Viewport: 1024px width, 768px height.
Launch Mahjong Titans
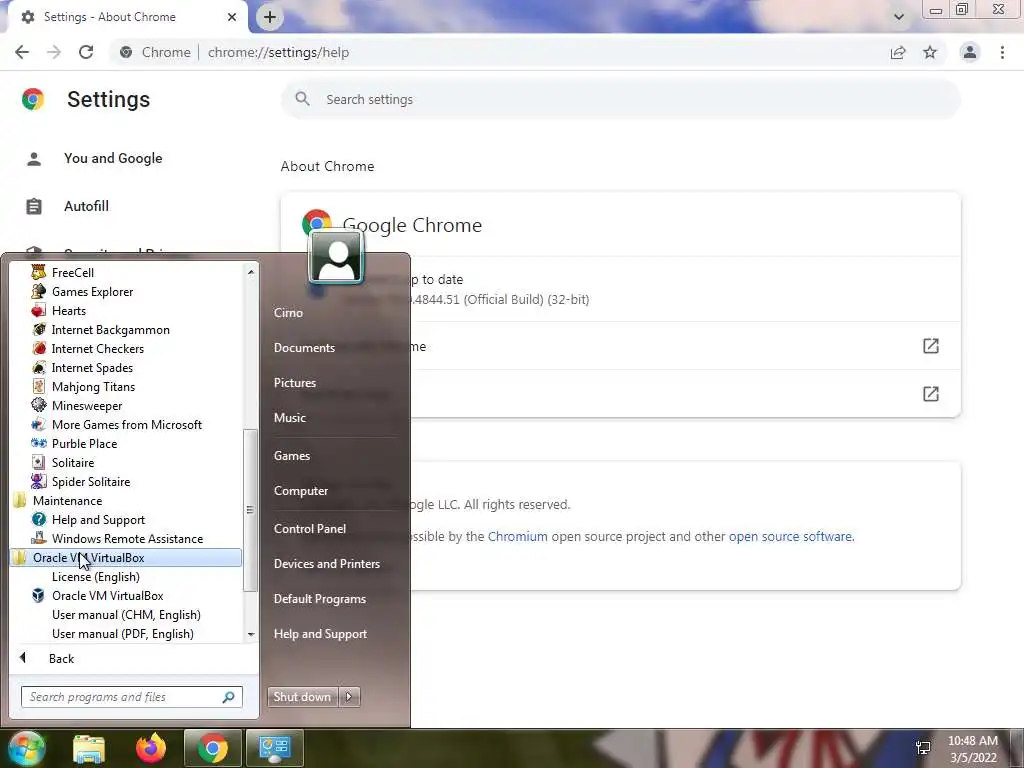[x=93, y=386]
